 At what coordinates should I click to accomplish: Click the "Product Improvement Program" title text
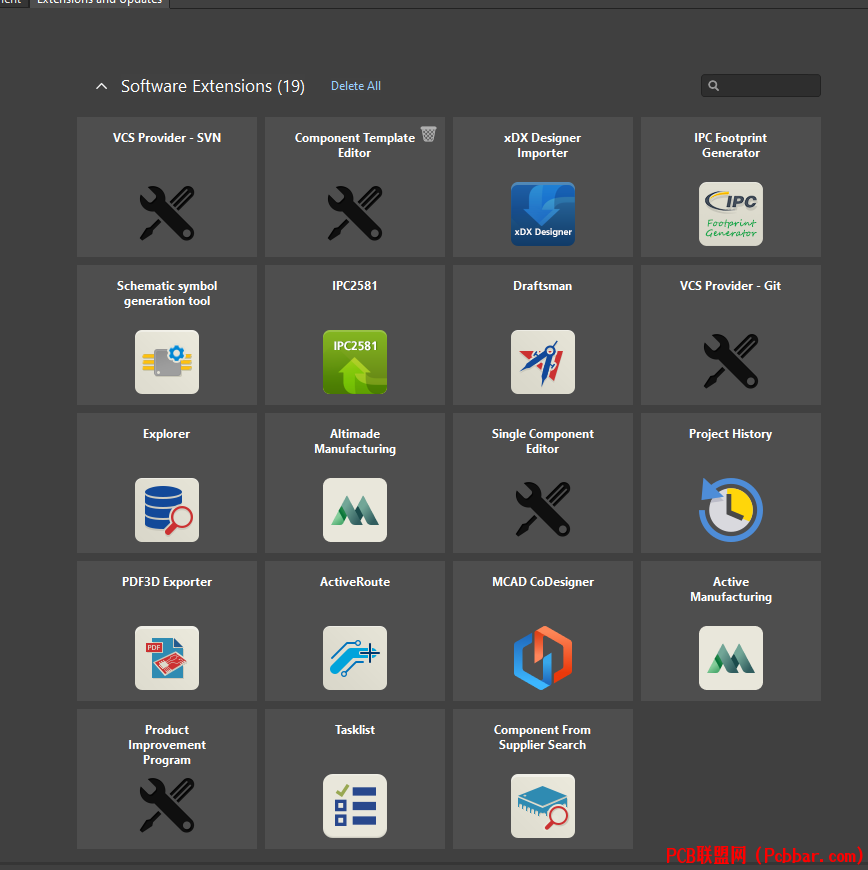tap(167, 745)
